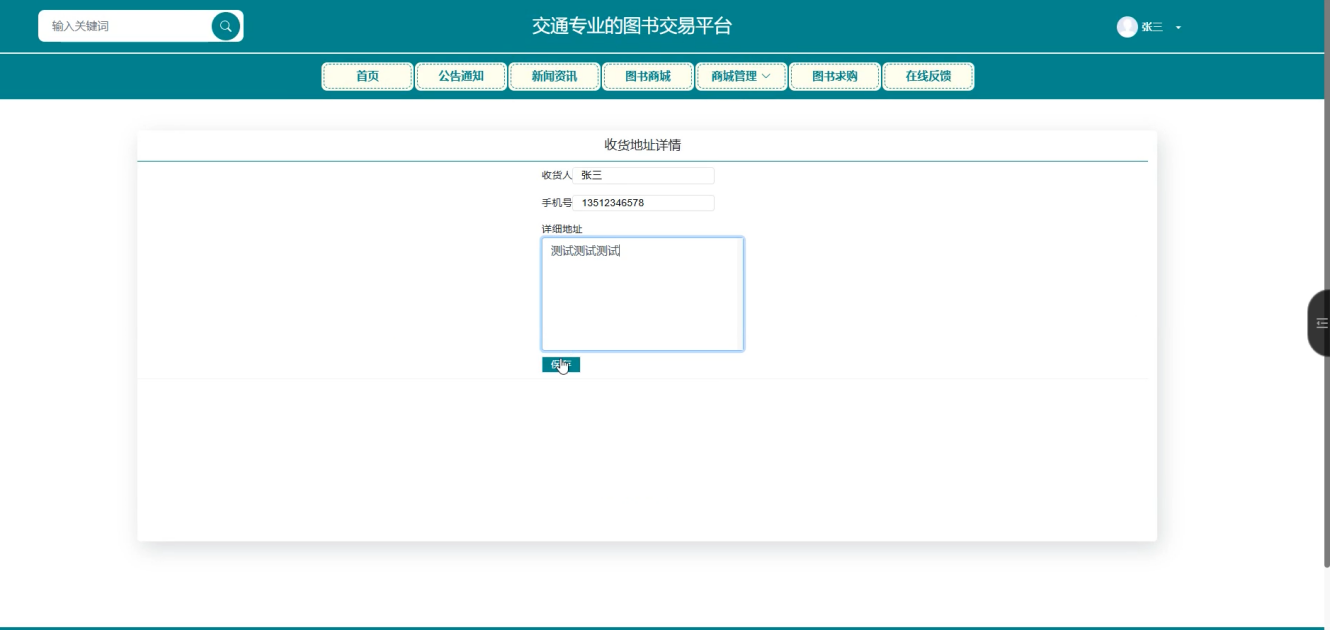Open the 在线反馈 nav item

point(928,76)
